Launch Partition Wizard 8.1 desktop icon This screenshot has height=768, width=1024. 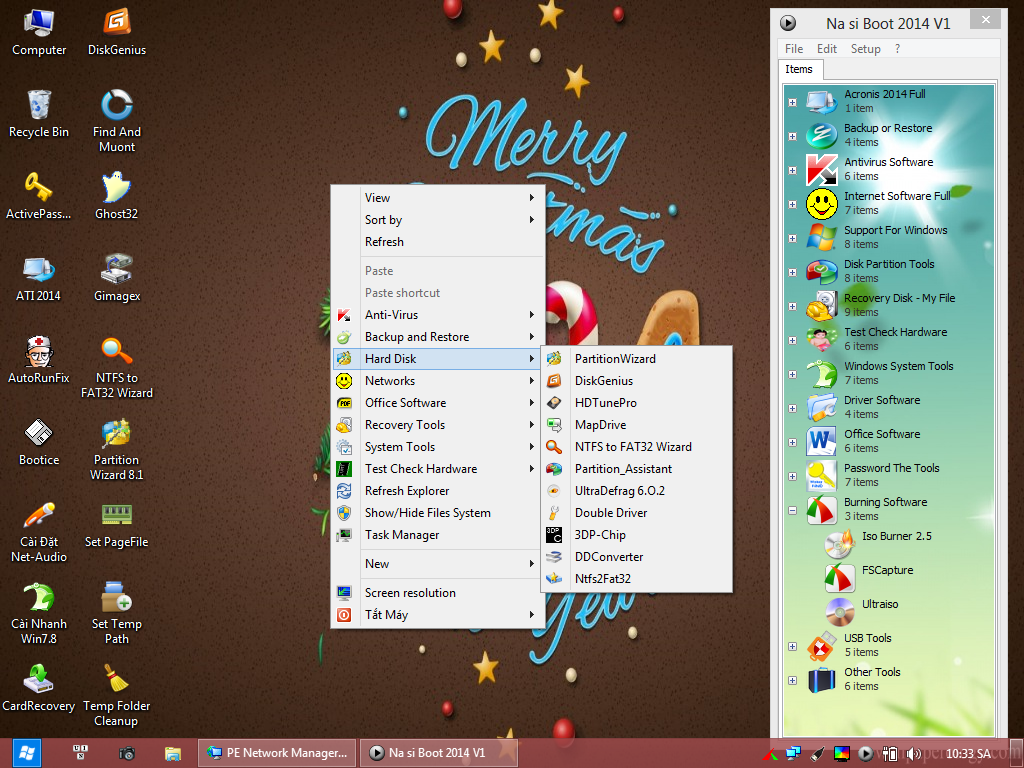[116, 449]
